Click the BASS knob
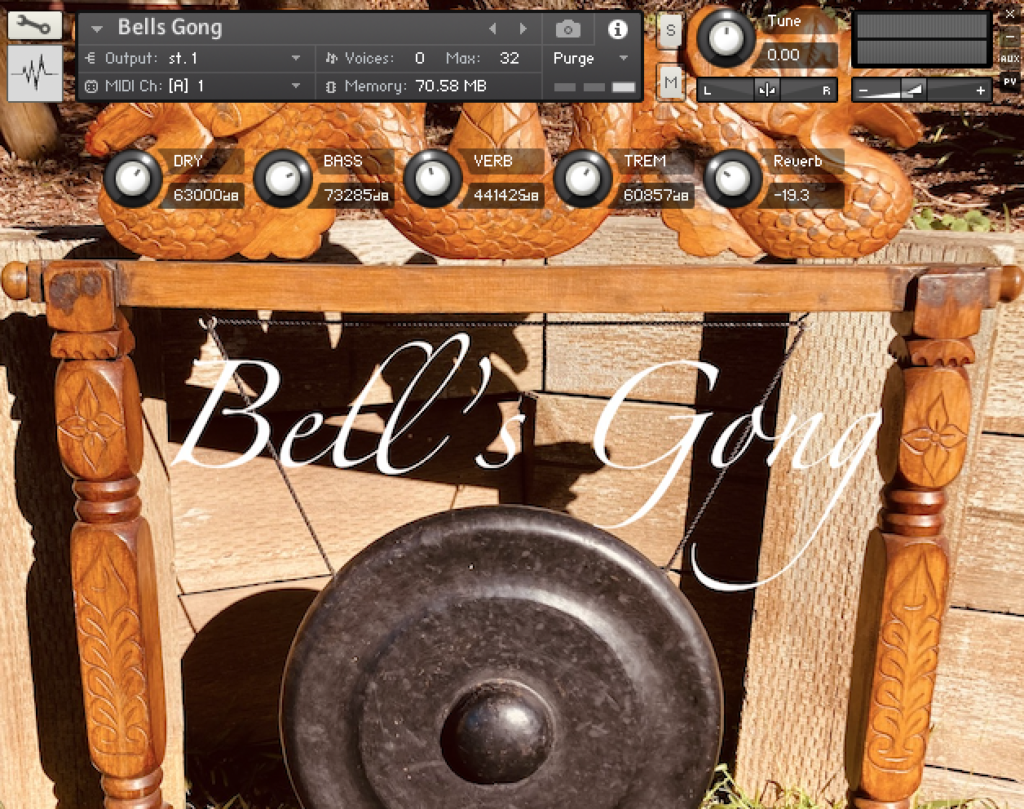Image resolution: width=1024 pixels, height=809 pixels. 283,179
